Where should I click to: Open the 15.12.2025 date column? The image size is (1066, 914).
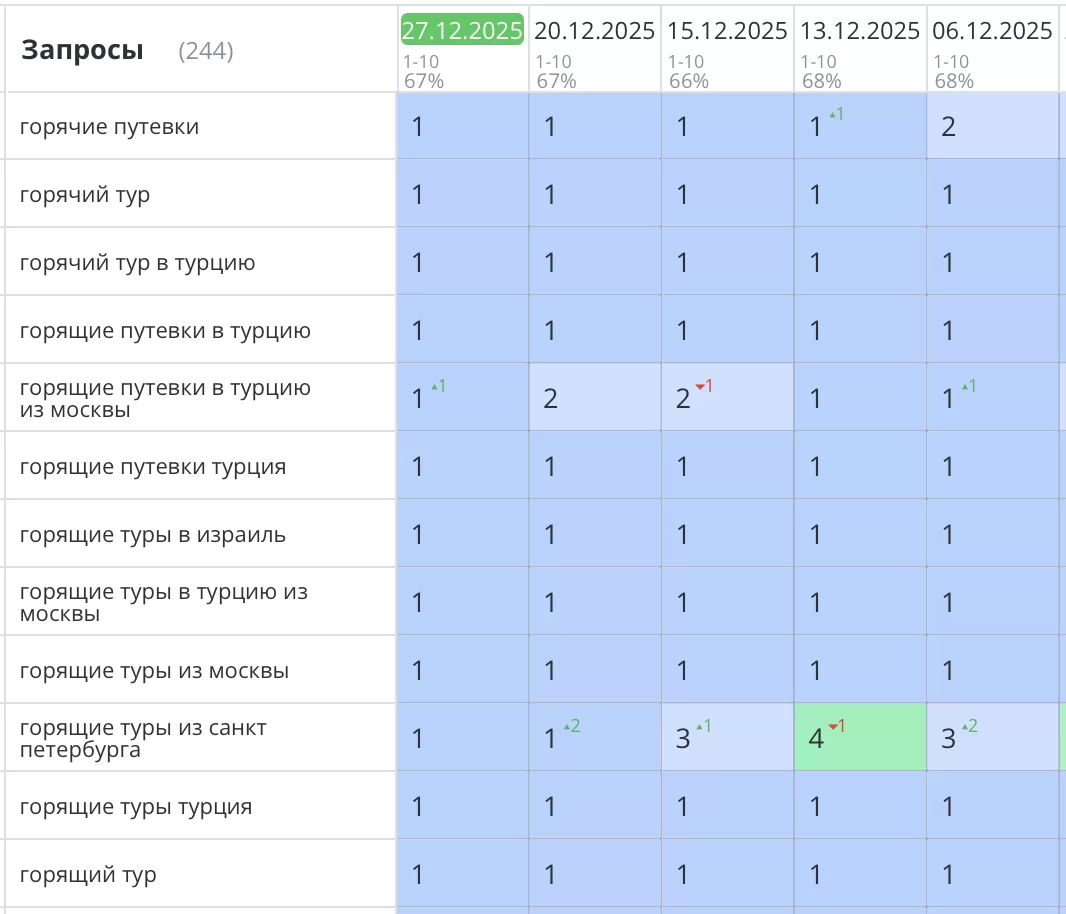[727, 31]
